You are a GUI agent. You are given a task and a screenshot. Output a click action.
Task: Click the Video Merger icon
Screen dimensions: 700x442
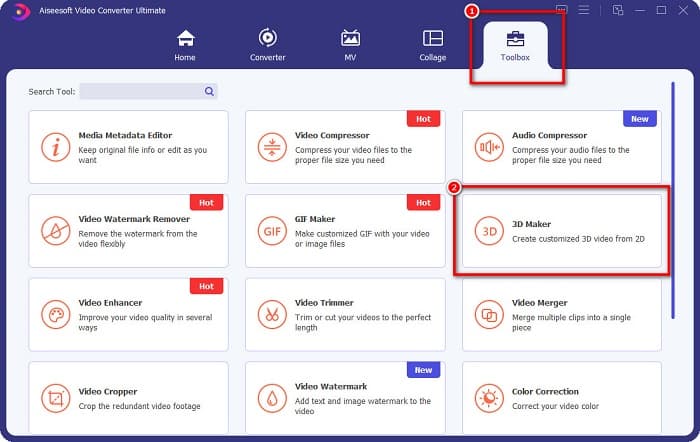point(489,315)
